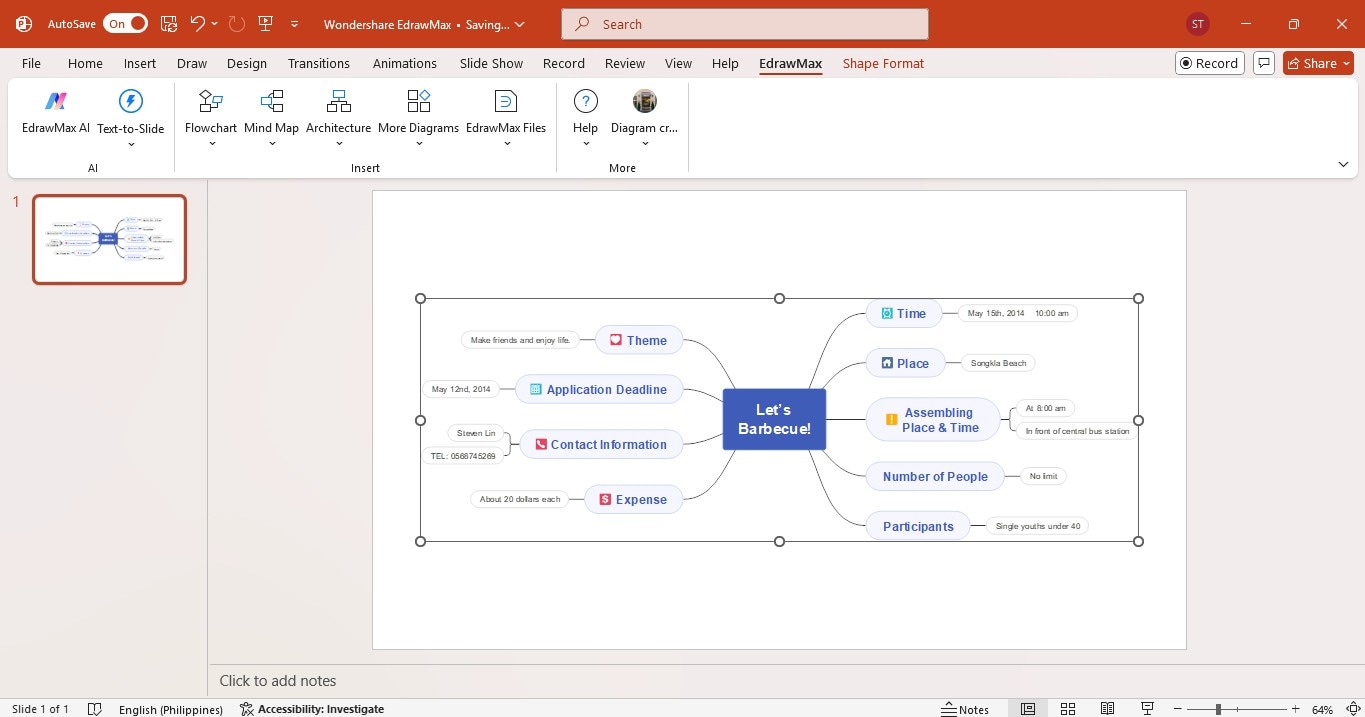Click the Search box

(745, 24)
